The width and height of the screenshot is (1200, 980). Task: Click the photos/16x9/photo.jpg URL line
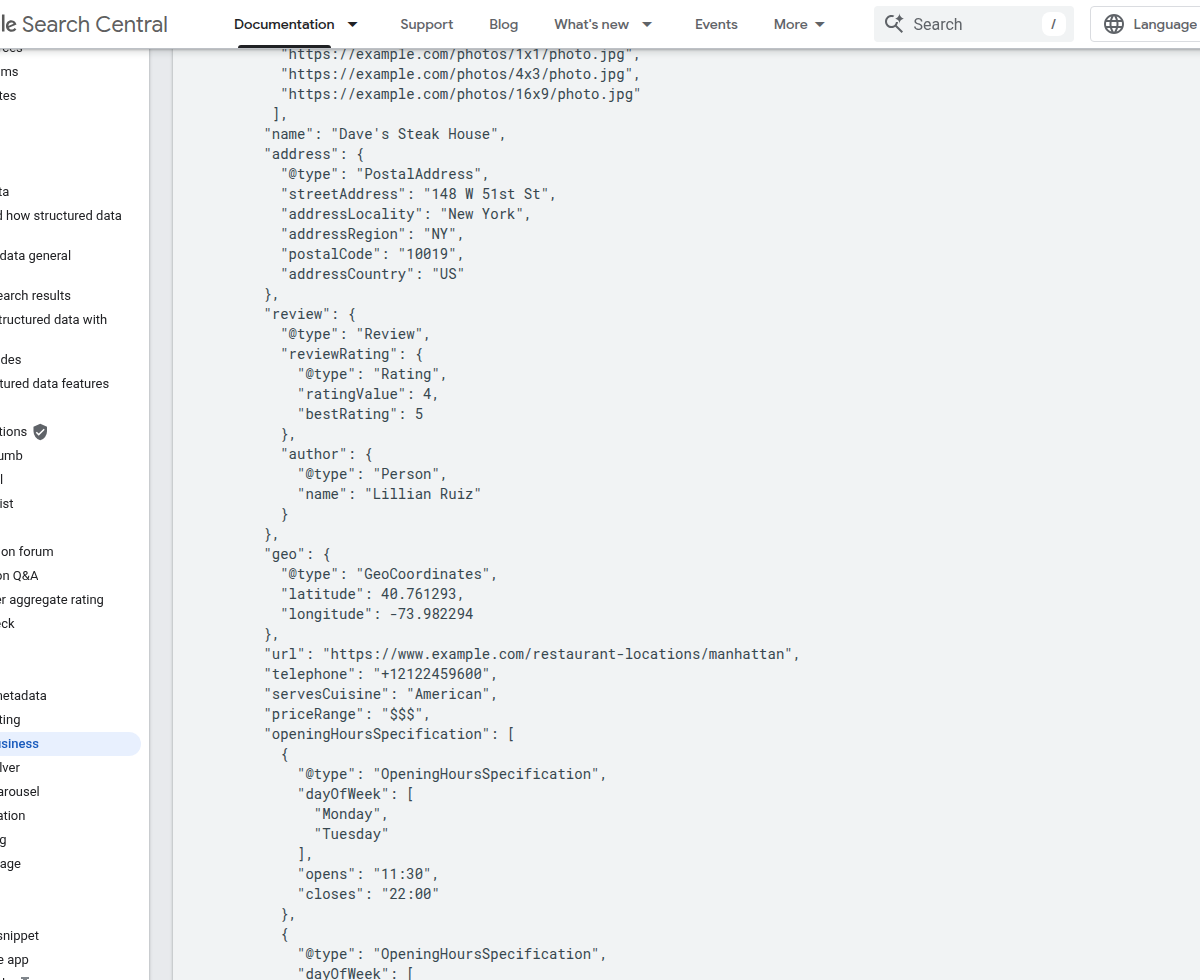coord(460,94)
